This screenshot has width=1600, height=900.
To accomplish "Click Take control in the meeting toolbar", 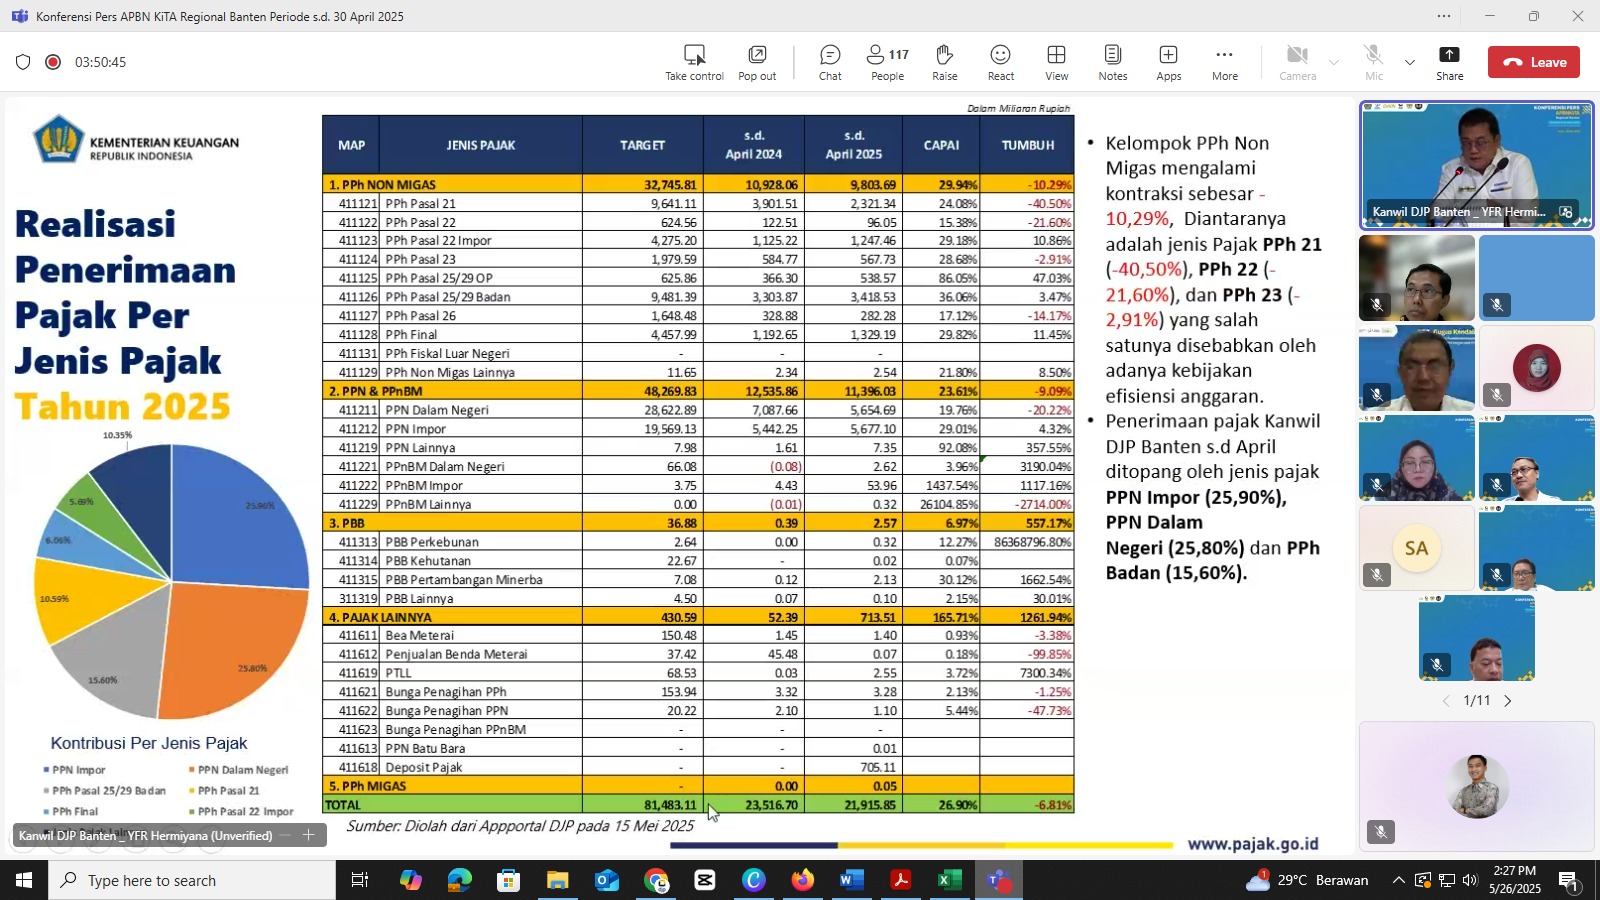I will click(x=694, y=62).
